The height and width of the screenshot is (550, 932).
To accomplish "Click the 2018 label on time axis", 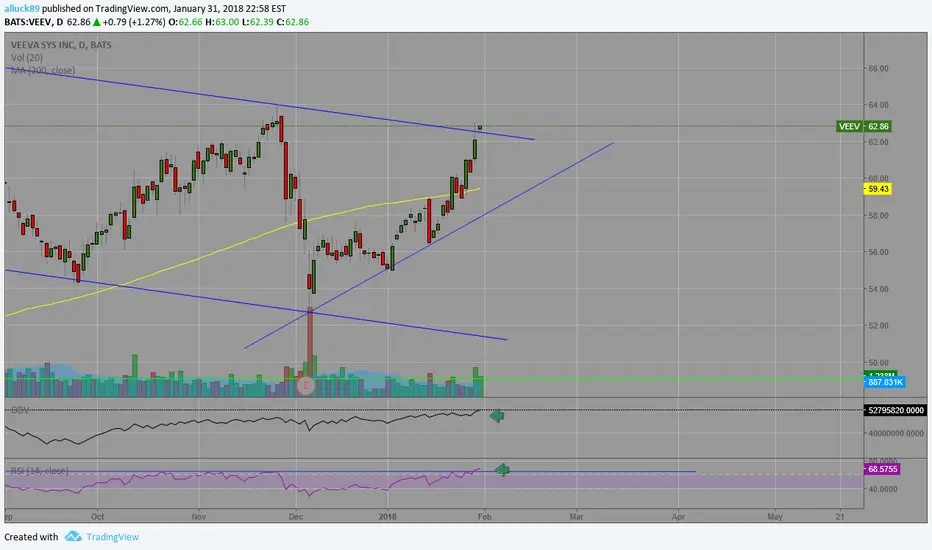I will click(388, 517).
